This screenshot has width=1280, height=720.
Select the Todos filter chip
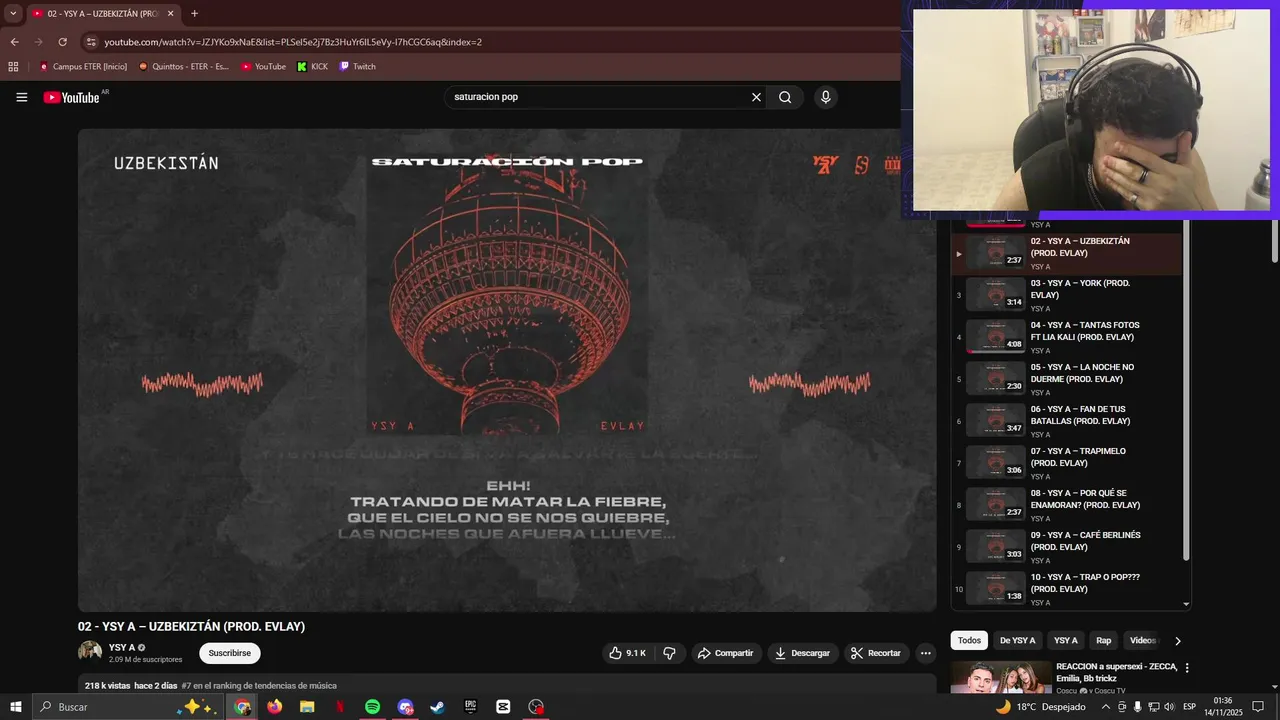969,641
